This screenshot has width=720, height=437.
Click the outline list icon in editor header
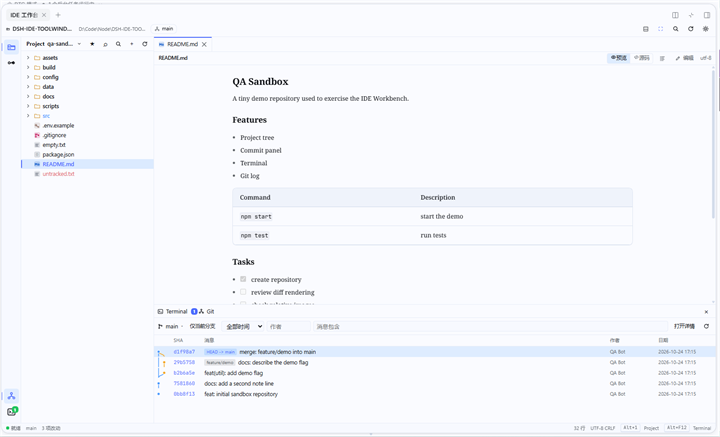662,58
